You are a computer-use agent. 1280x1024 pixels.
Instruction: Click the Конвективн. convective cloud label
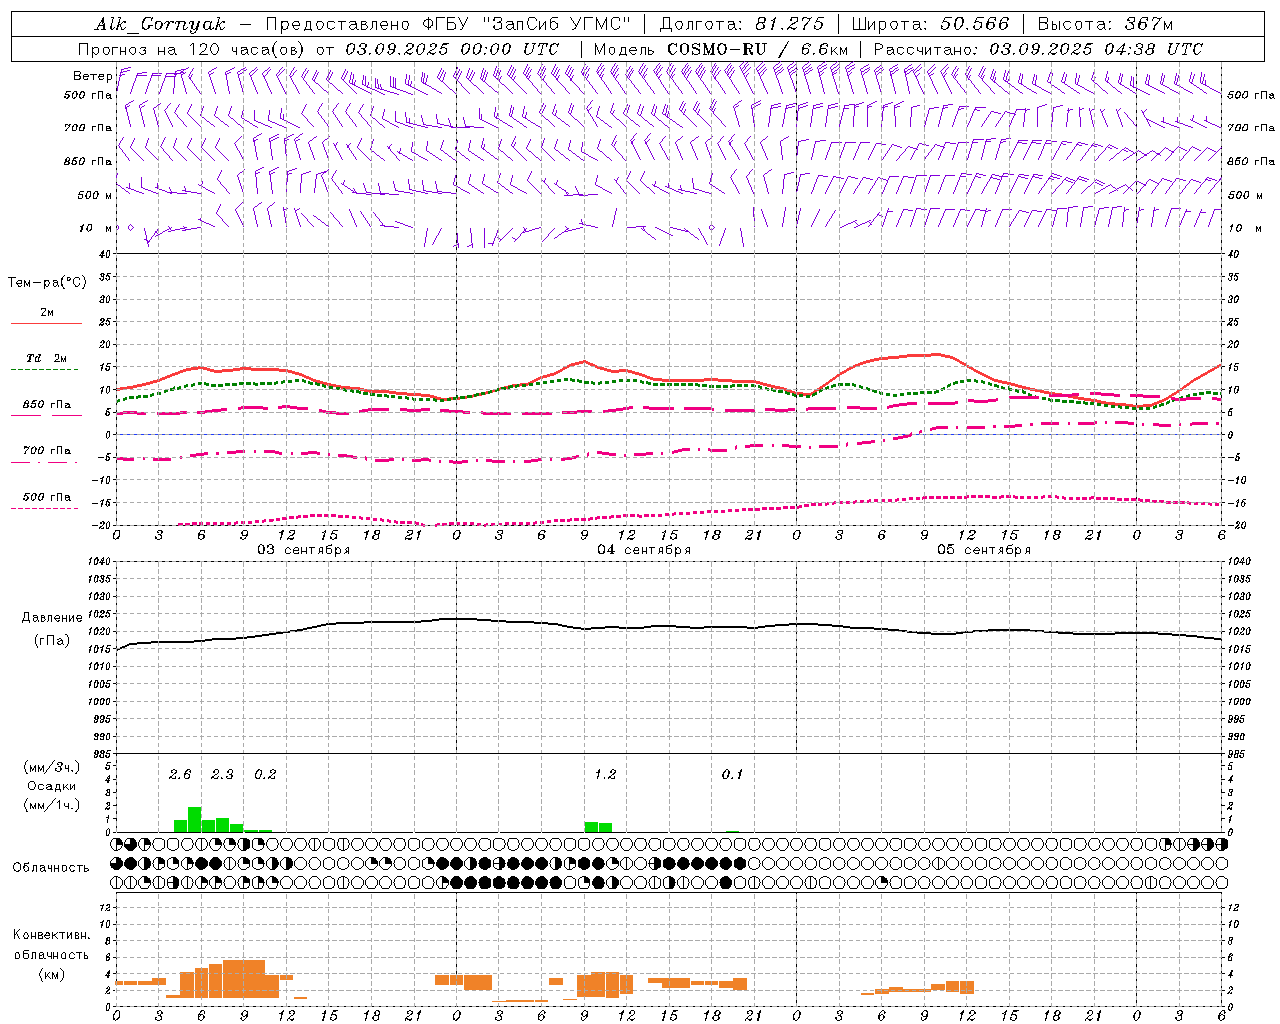[52, 935]
